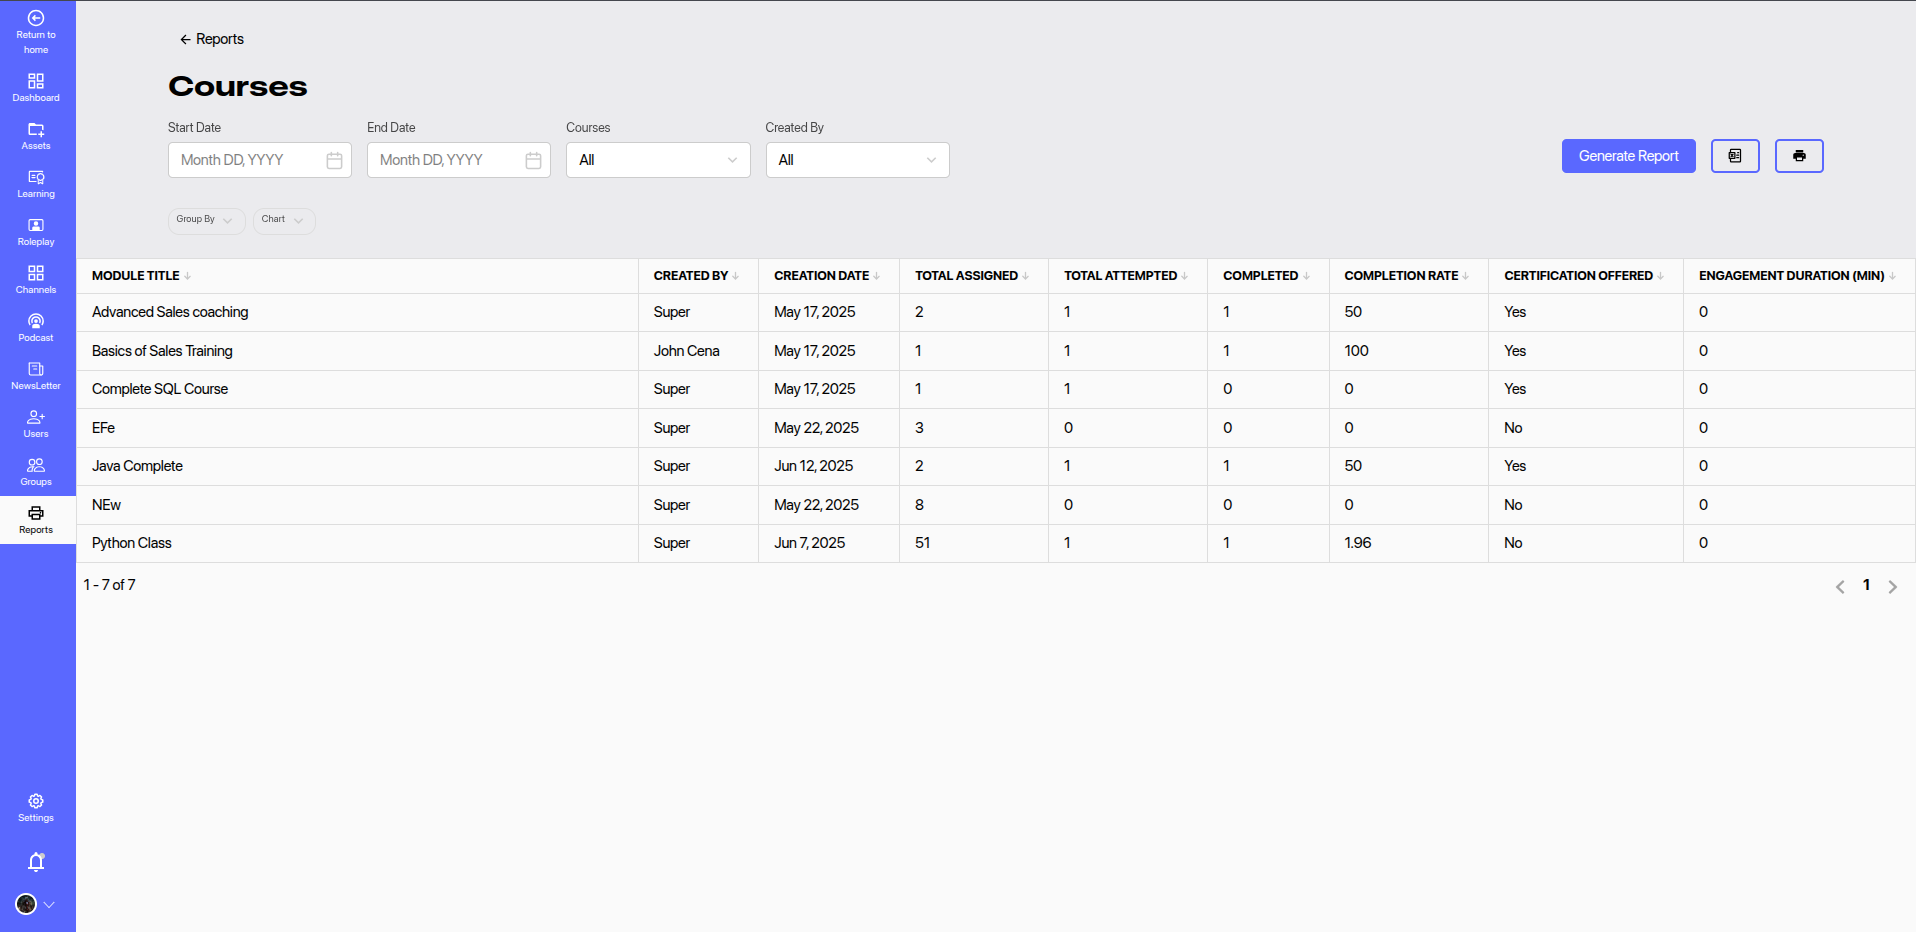Click the Generate Report button
The image size is (1916, 932).
click(1628, 156)
